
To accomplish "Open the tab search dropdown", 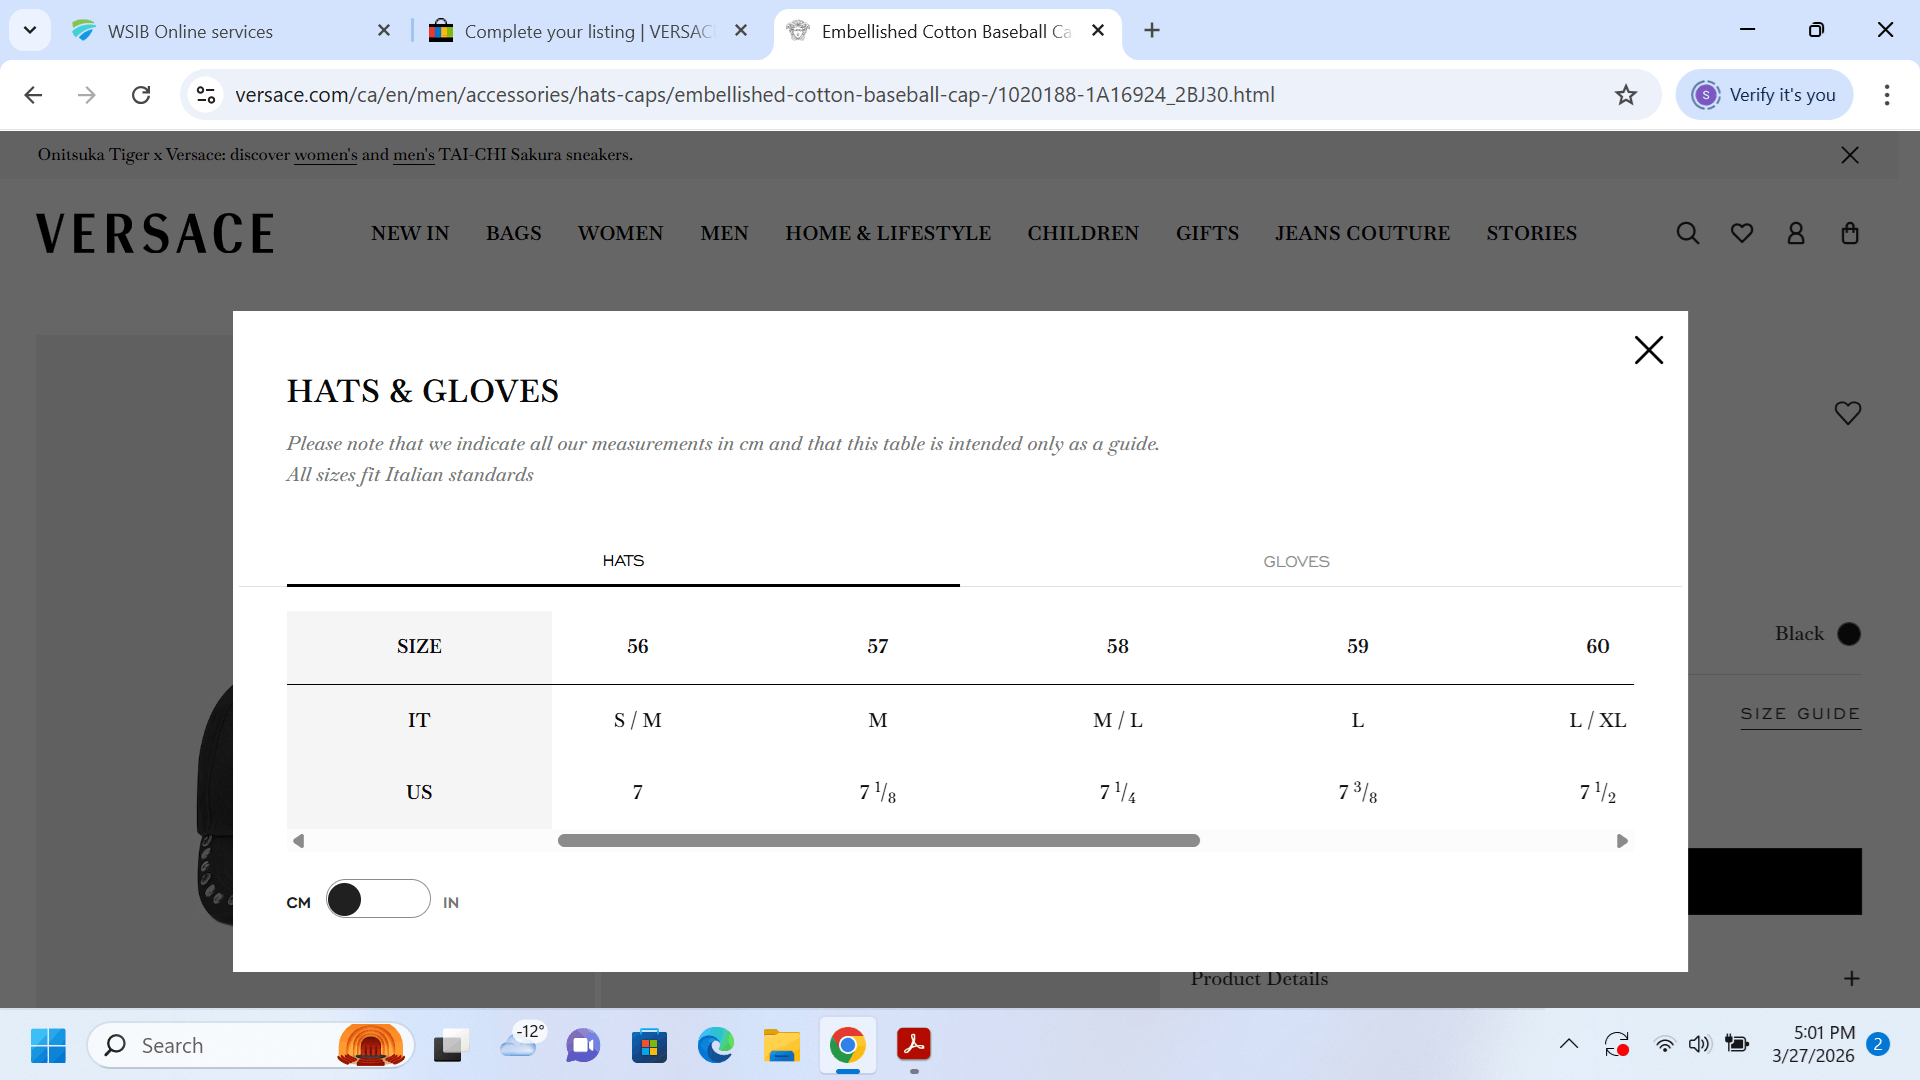I will (x=30, y=31).
